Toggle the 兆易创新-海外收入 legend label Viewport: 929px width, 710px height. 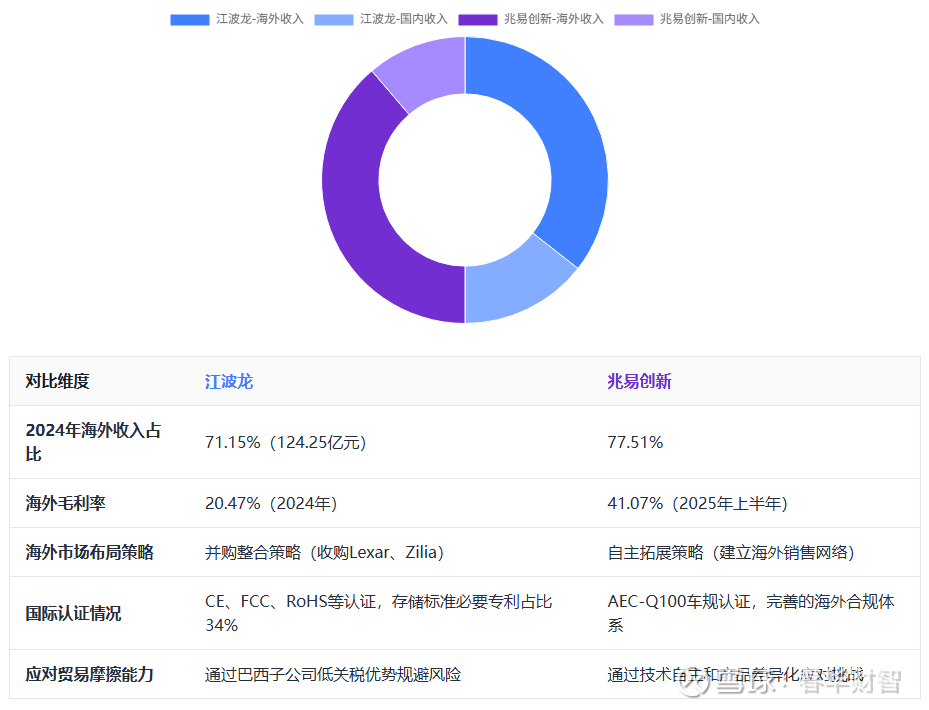click(553, 19)
